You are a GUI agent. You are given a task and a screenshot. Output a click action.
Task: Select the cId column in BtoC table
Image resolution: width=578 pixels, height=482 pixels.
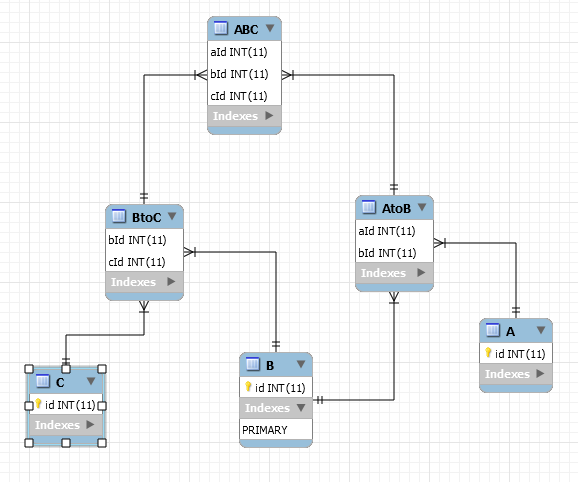[144, 262]
